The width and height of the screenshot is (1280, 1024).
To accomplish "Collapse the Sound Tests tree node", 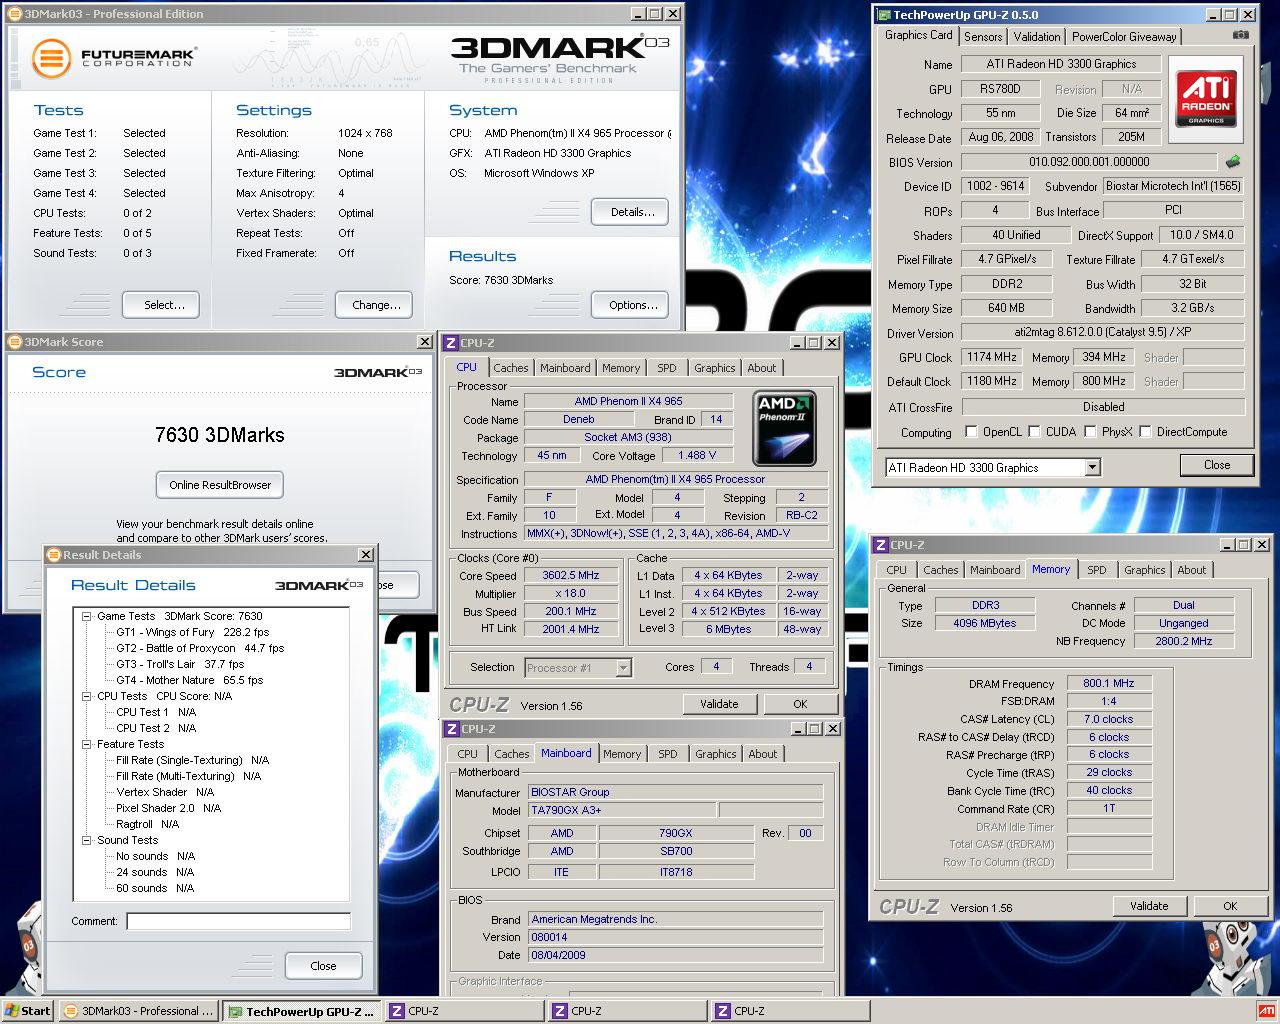I will (87, 840).
